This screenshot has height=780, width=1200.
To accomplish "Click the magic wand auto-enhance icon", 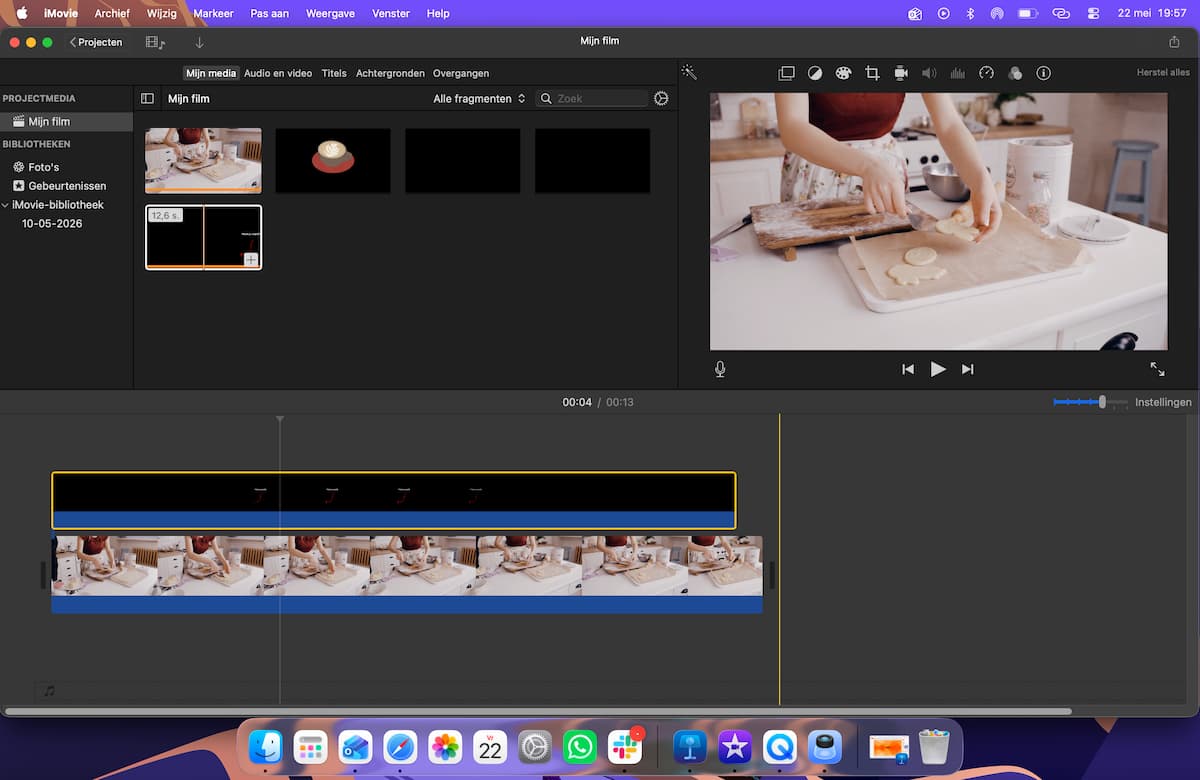I will (x=688, y=72).
